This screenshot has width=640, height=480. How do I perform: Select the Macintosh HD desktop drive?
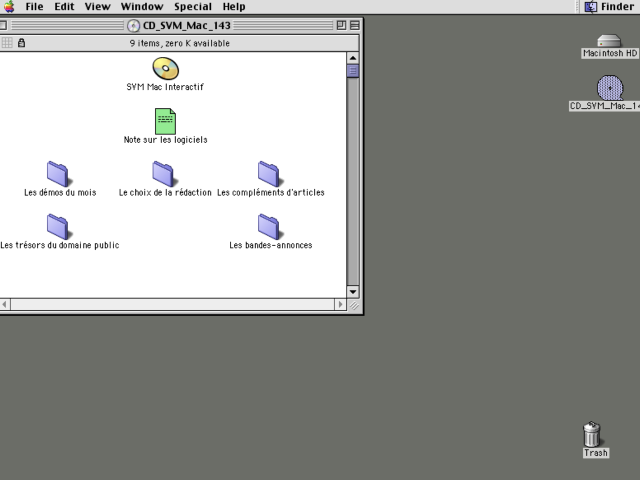coord(609,40)
